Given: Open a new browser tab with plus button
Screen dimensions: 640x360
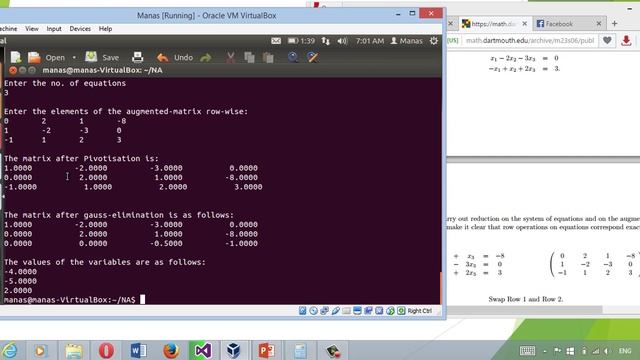Looking at the screenshot, I should 614,24.
